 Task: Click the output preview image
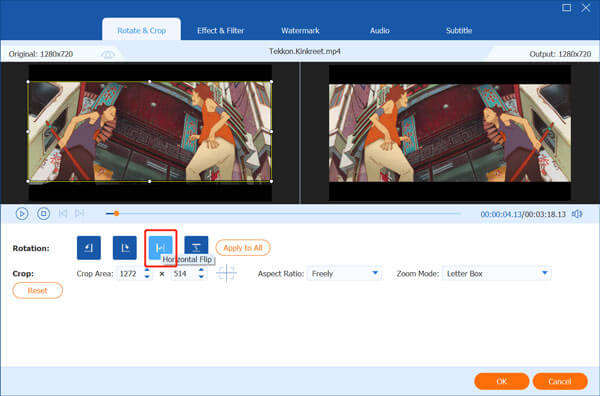coord(450,133)
